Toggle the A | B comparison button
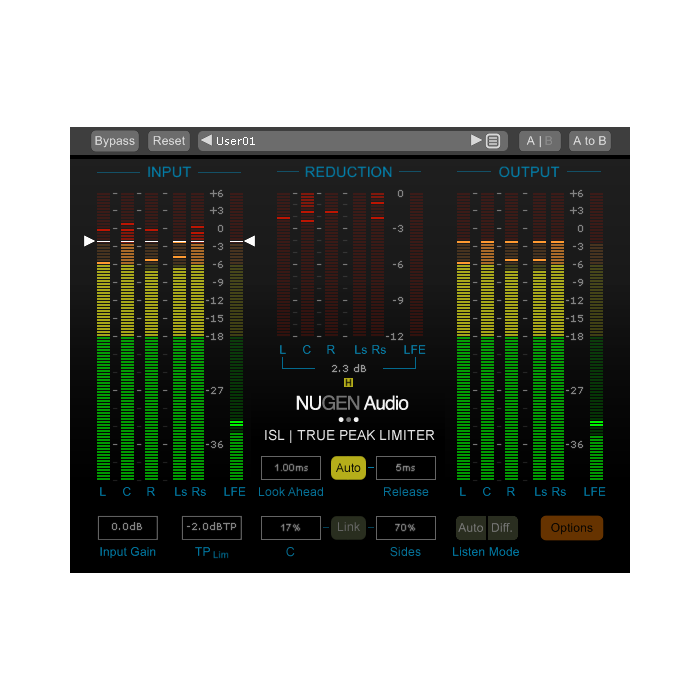Screen dimensions: 700x700 pyautogui.click(x=539, y=141)
